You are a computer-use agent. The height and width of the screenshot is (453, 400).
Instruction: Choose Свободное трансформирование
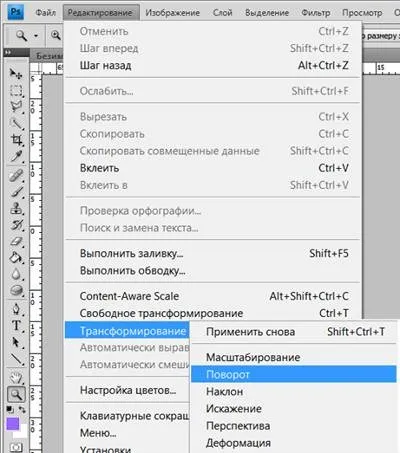(213, 313)
